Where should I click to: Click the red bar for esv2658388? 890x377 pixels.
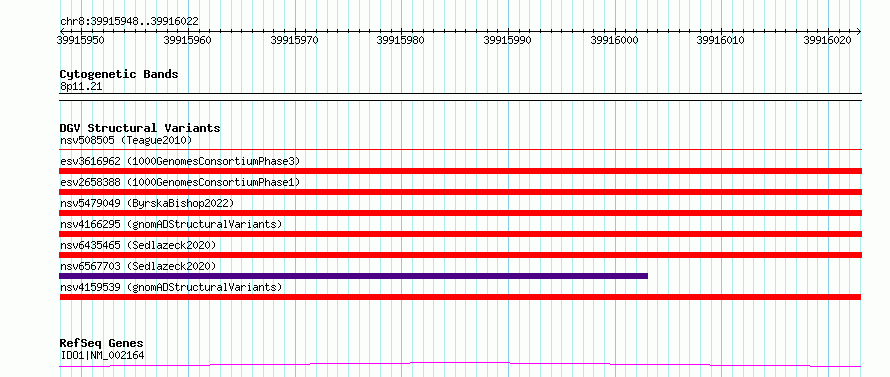460,192
